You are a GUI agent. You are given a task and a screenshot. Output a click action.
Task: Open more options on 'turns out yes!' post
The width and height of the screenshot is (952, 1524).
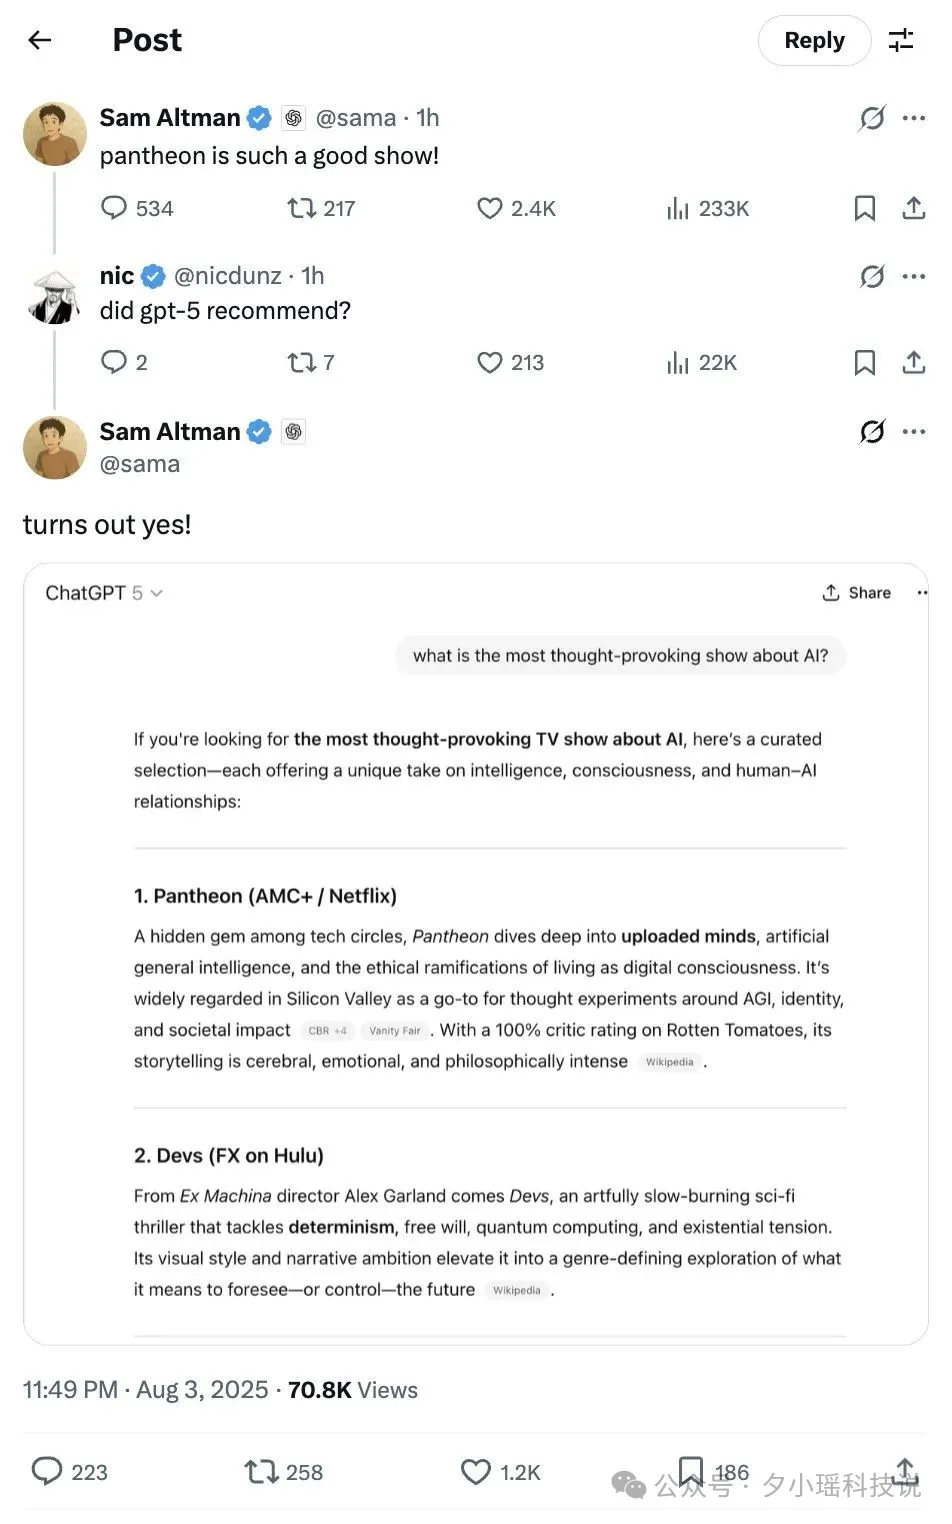[x=914, y=432]
